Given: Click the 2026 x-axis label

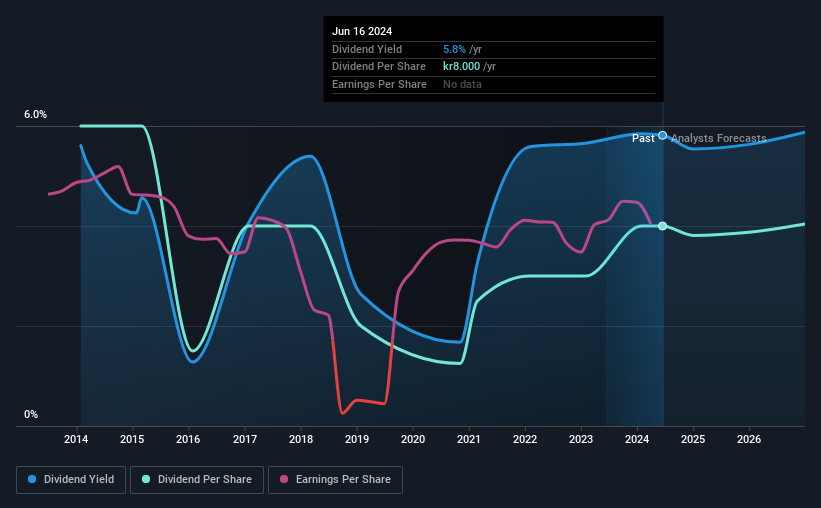Looking at the screenshot, I should (749, 439).
